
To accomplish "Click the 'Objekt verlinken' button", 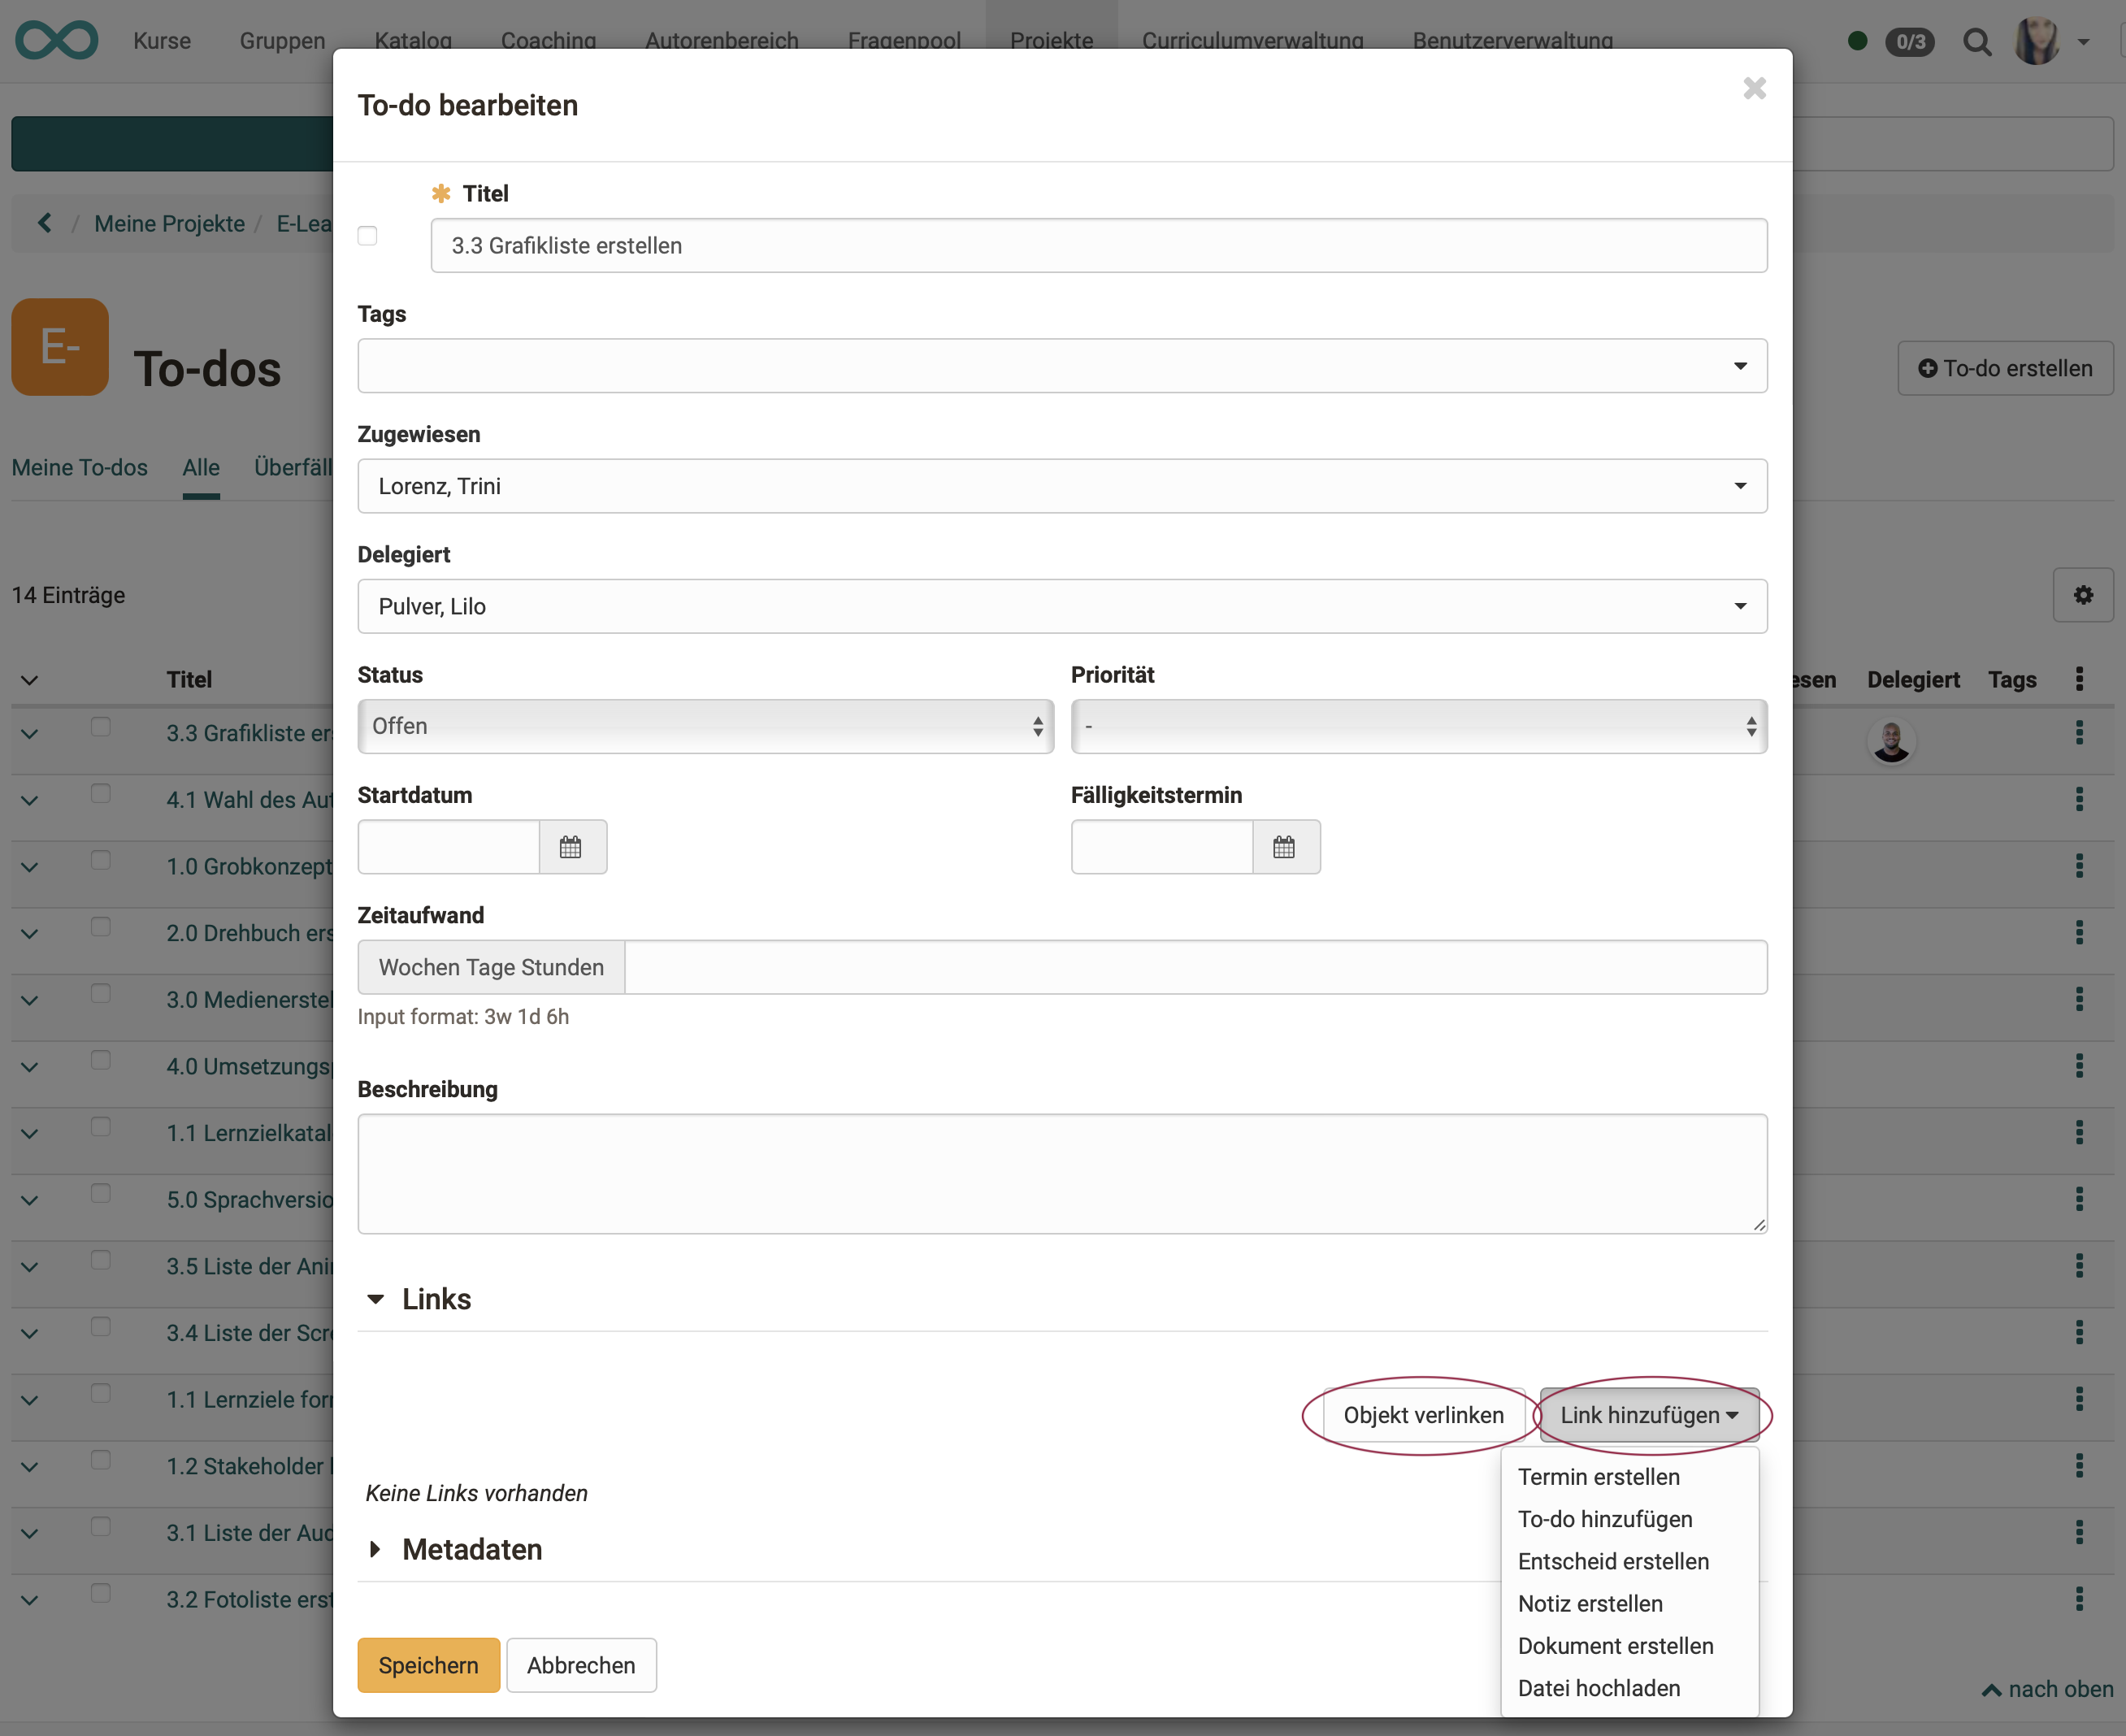I will [x=1422, y=1415].
